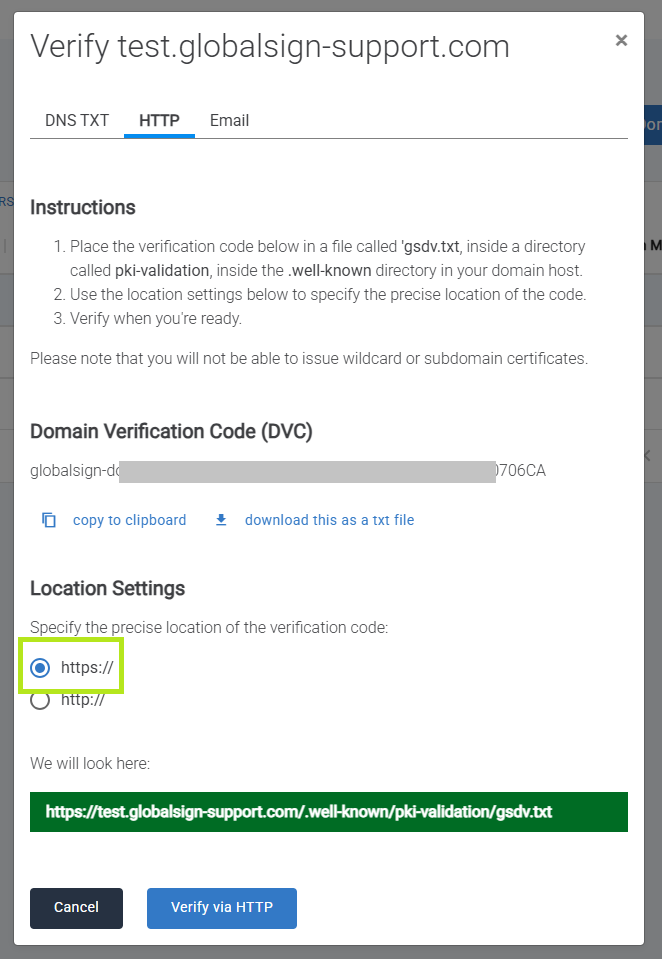Click the dialog title test.globalsign-support.com
The image size is (662, 959).
(313, 46)
